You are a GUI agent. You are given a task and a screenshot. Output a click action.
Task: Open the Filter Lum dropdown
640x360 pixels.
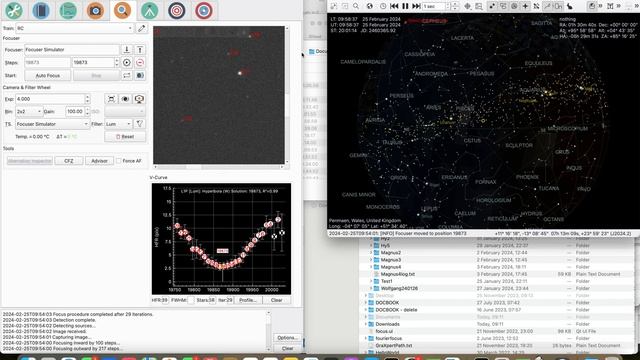coord(118,124)
